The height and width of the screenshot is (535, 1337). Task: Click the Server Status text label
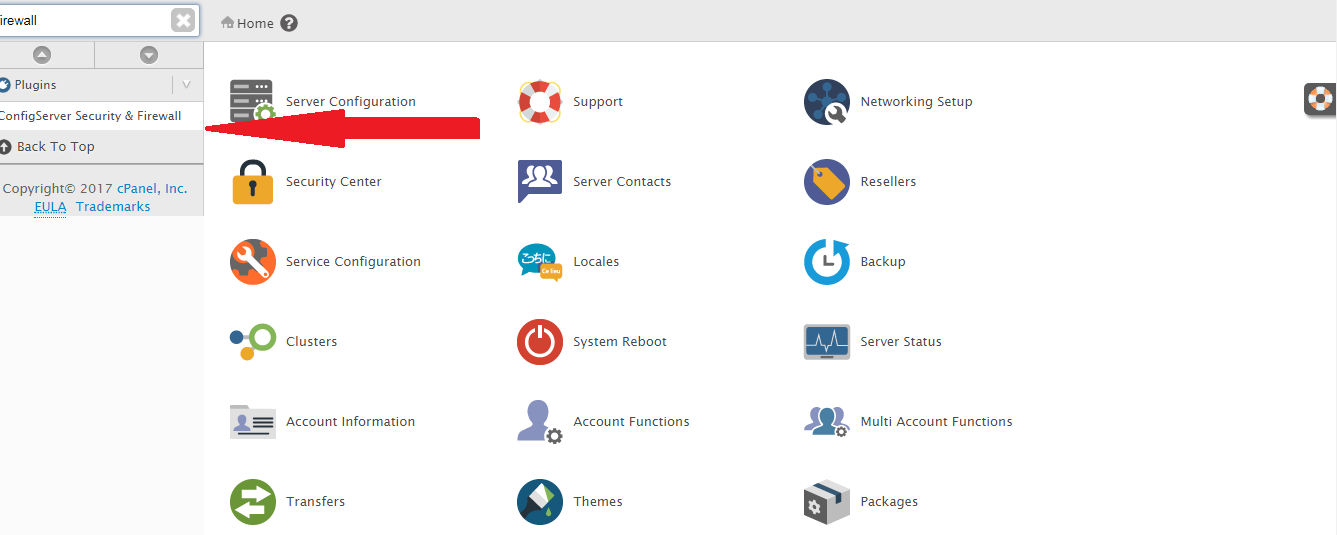coord(901,342)
